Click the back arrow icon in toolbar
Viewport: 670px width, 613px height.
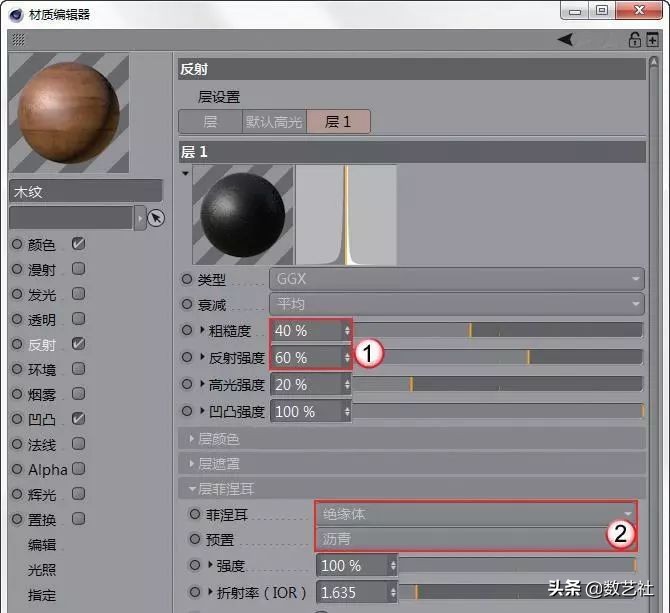pyautogui.click(x=565, y=40)
